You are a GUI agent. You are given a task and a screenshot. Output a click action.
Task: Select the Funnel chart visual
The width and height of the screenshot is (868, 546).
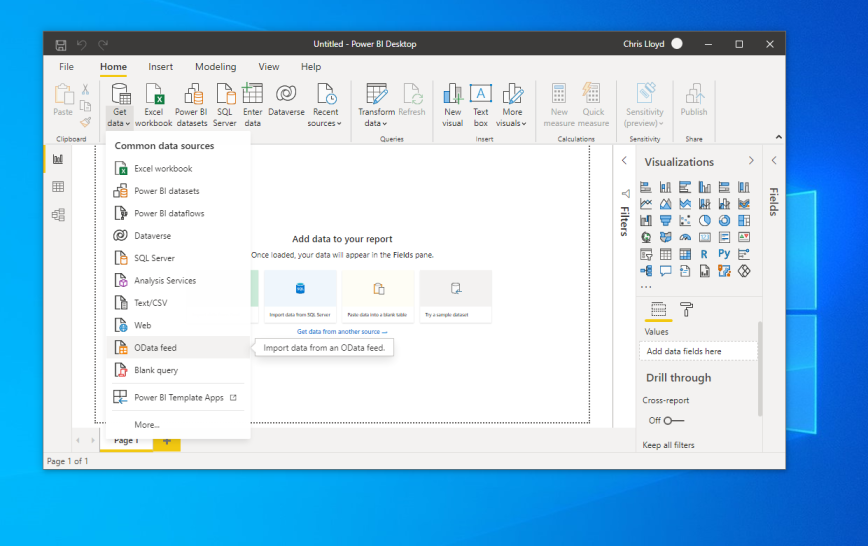click(x=665, y=220)
